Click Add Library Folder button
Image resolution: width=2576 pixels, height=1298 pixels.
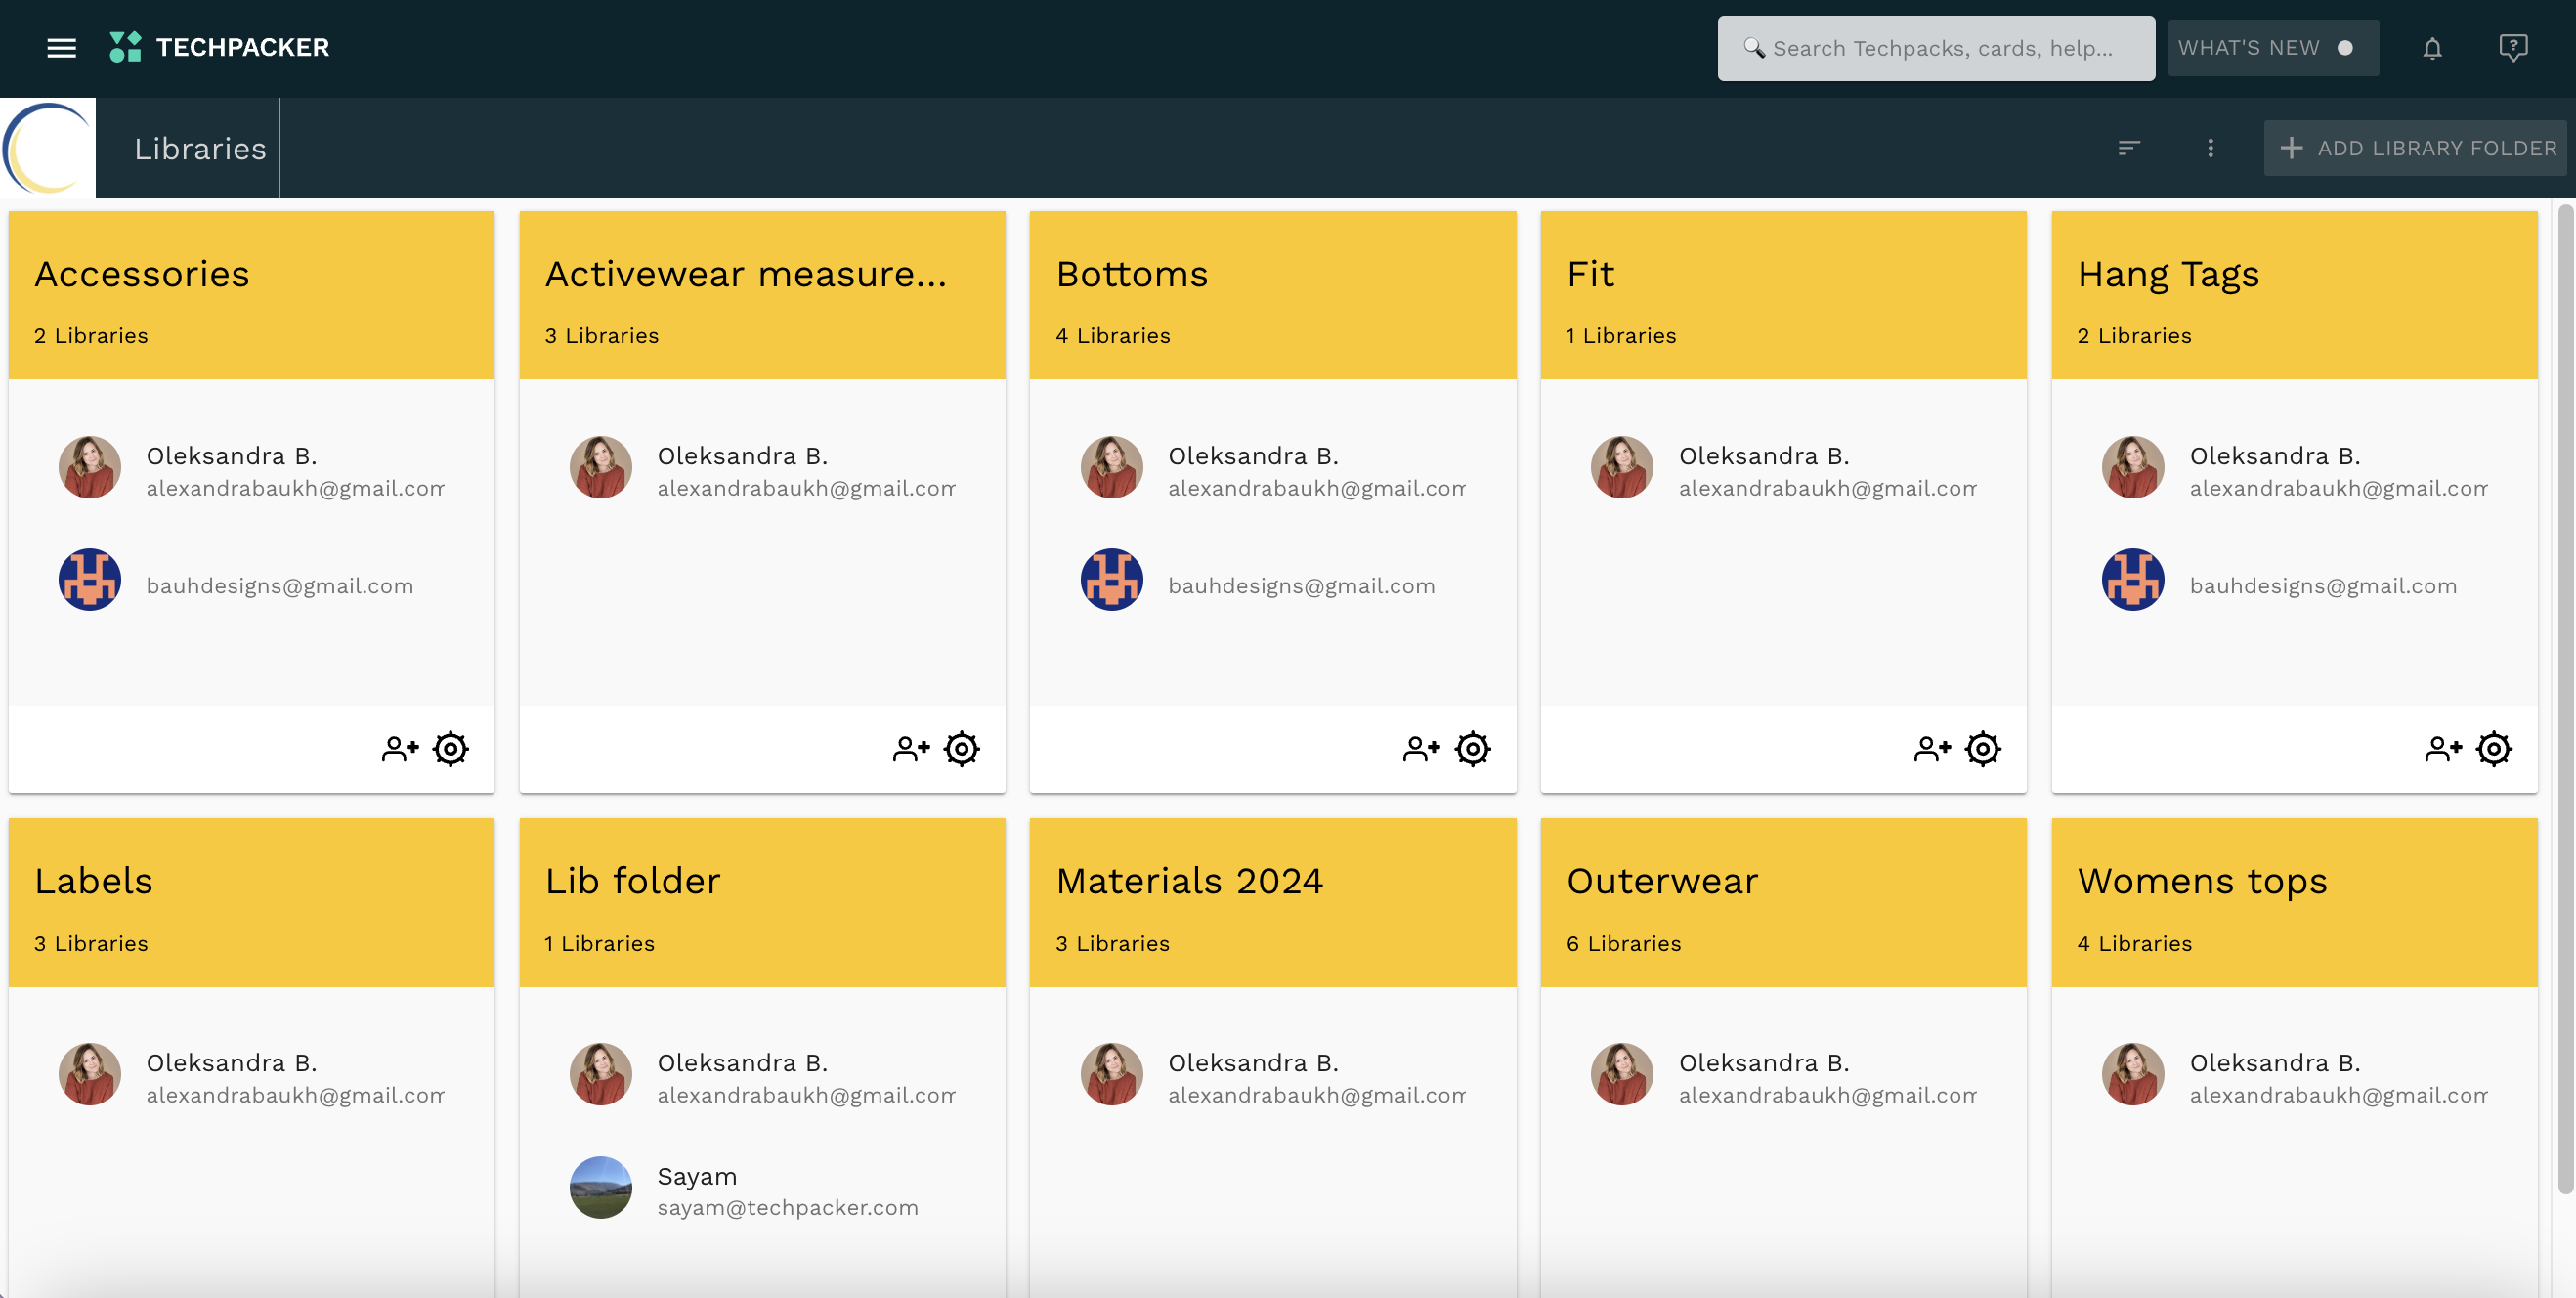(x=2415, y=148)
